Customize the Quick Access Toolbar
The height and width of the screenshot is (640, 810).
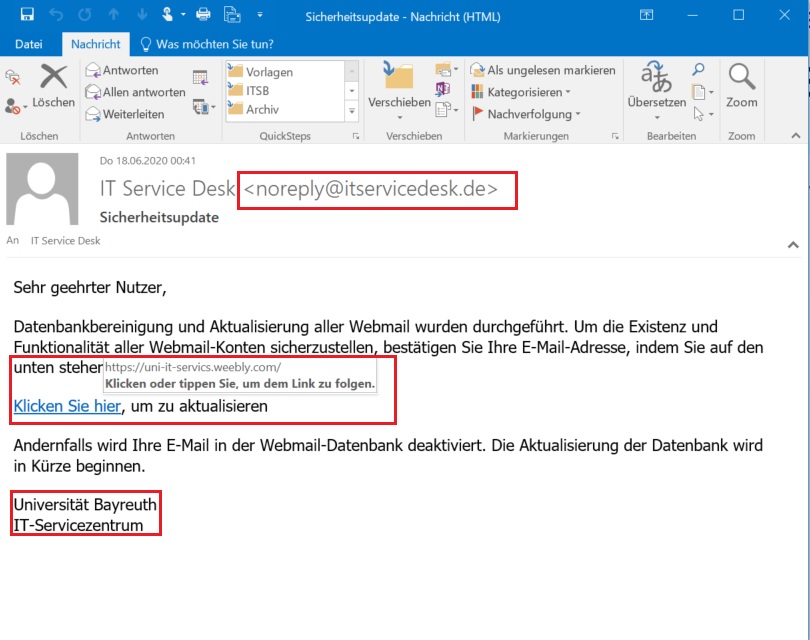pos(260,15)
